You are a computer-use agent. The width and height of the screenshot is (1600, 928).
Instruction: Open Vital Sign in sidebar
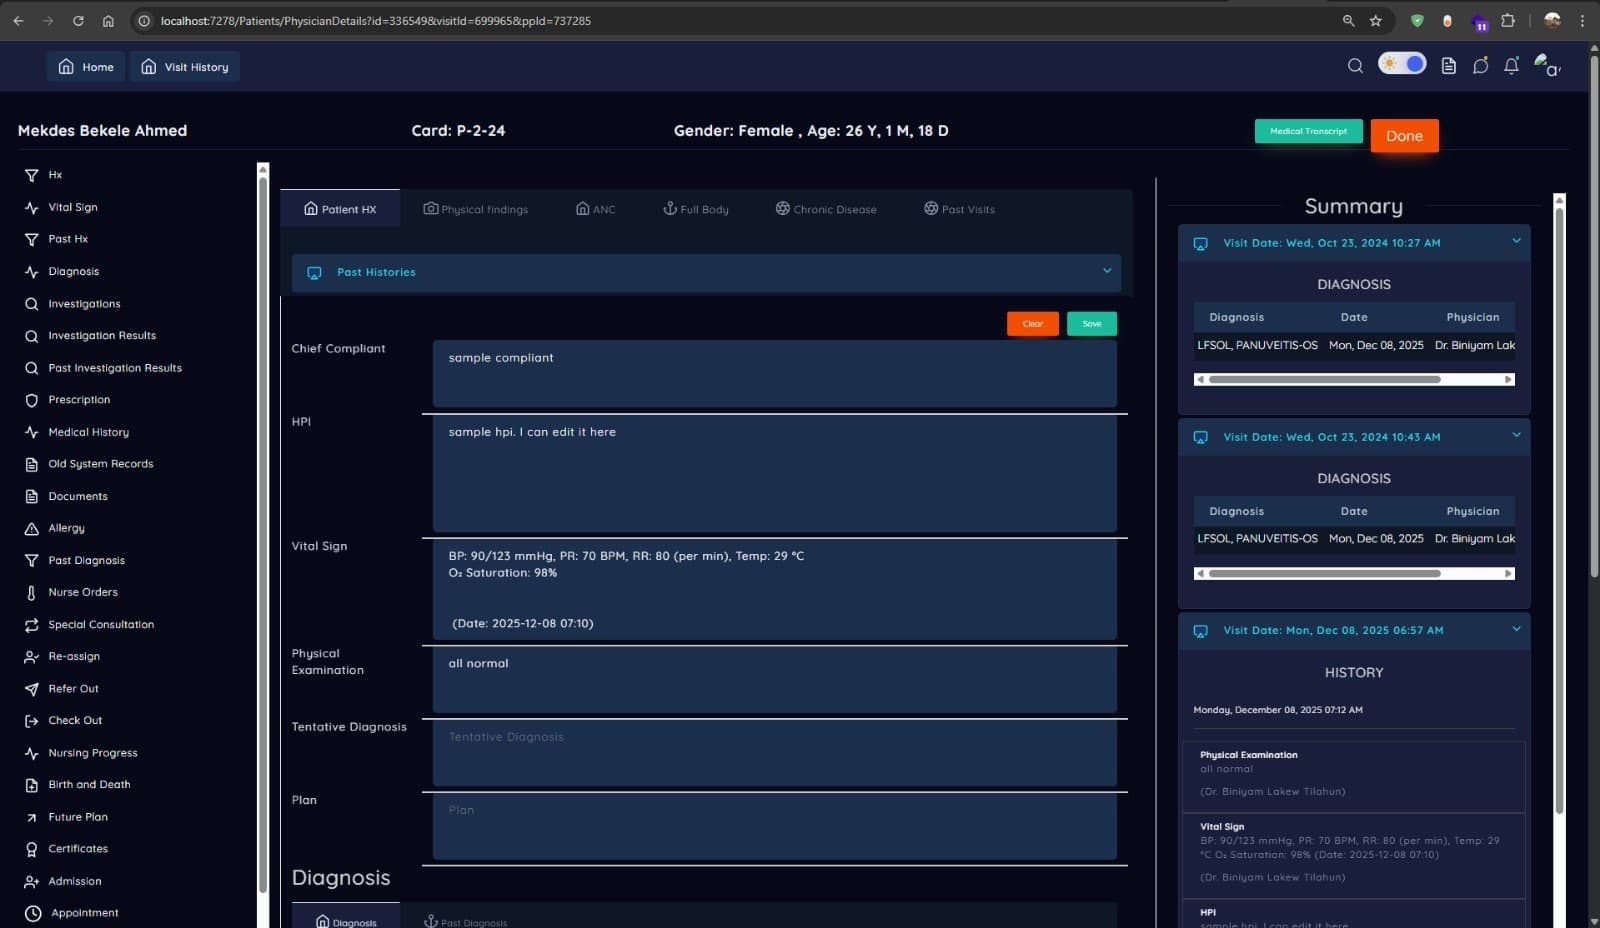click(x=62, y=208)
